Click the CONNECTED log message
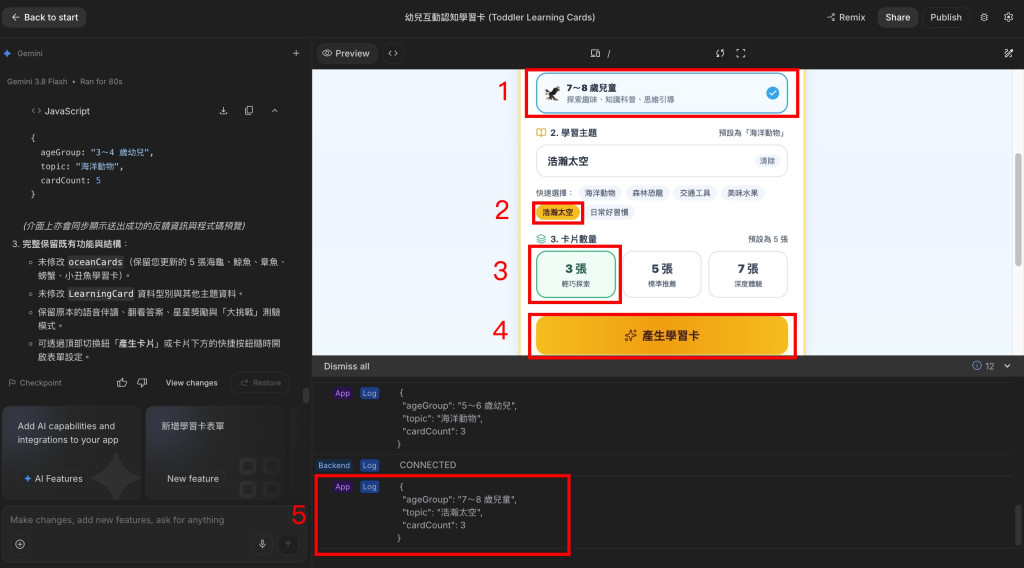Viewport: 1024px width, 568px height. tap(428, 465)
